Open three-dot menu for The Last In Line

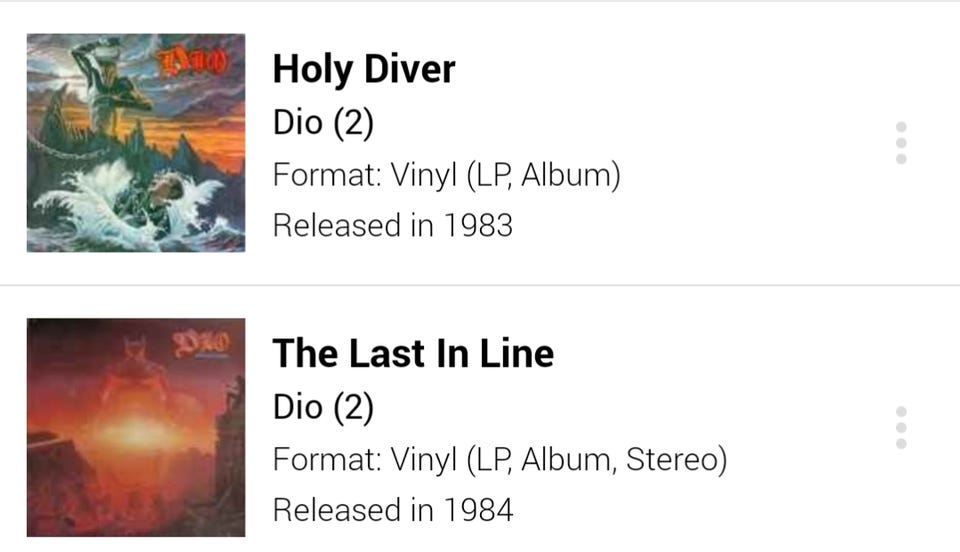pyautogui.click(x=901, y=427)
